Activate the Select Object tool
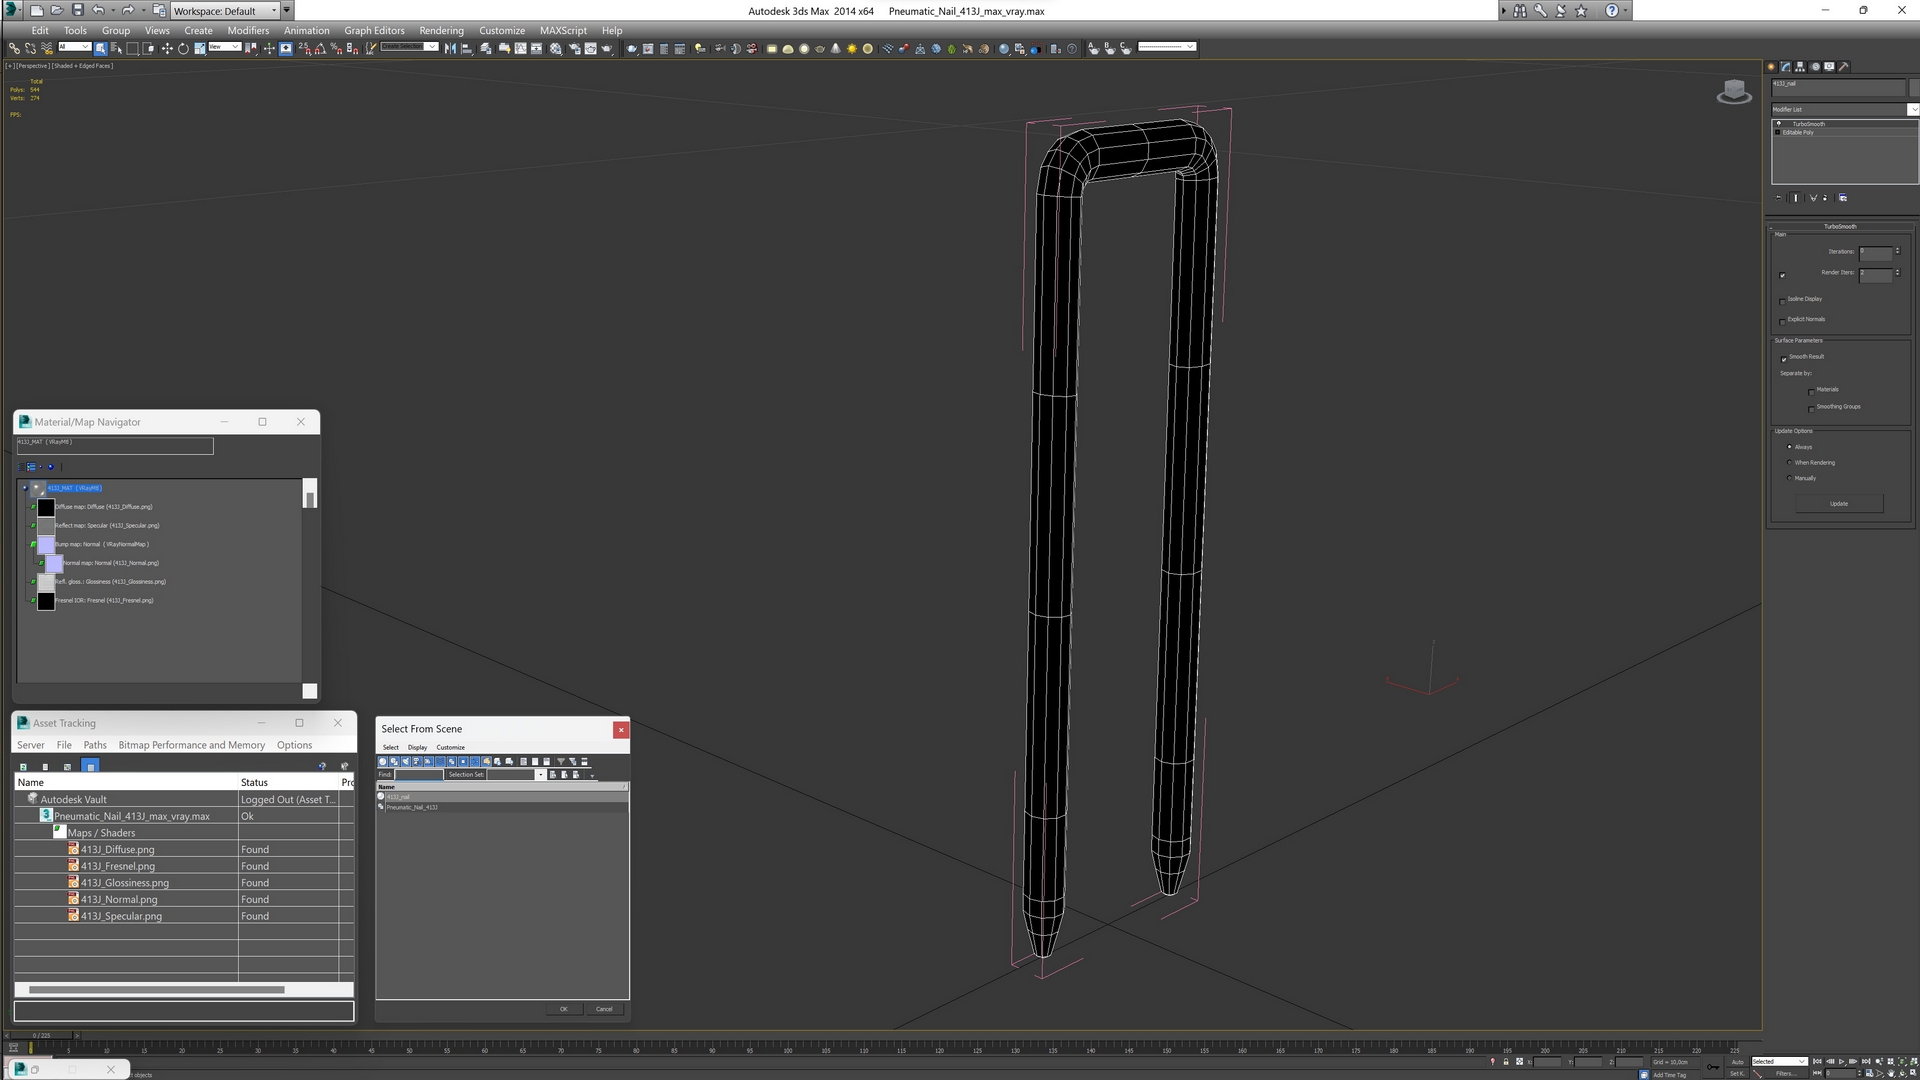The image size is (1920, 1080). point(101,48)
